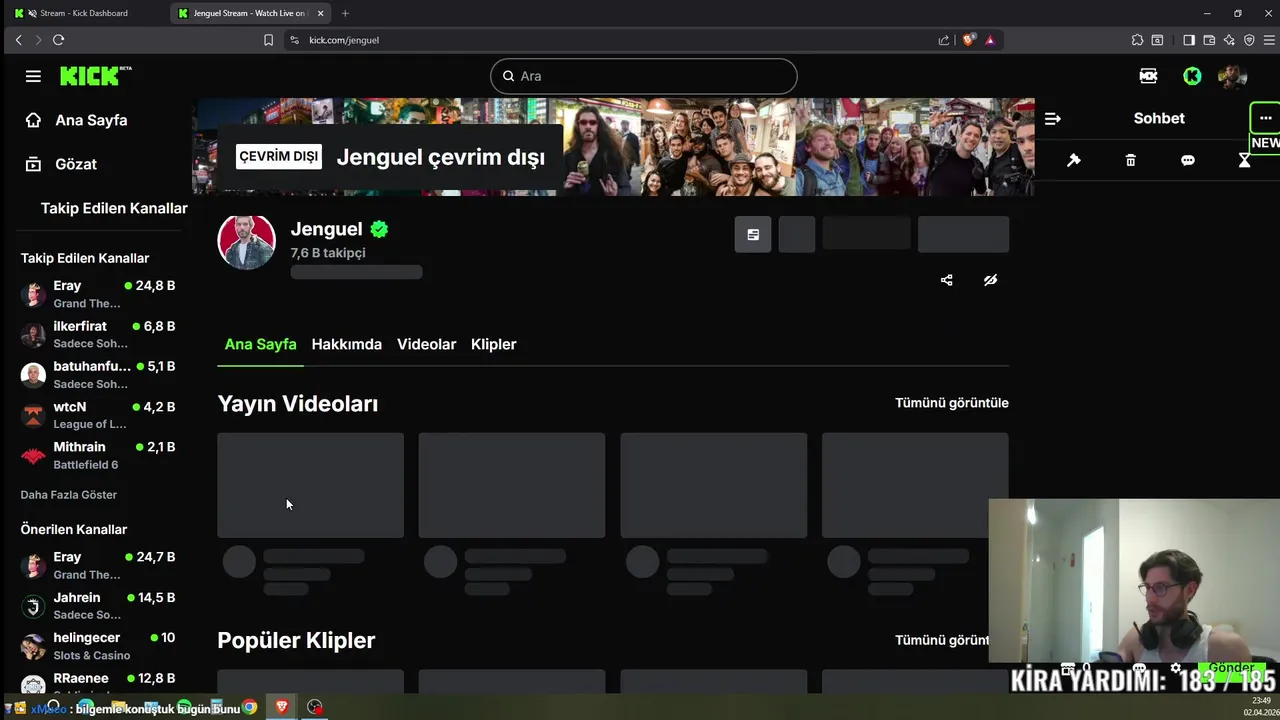Viewport: 1280px width, 720px height.
Task: Switch to the Videolar tab
Action: click(427, 344)
